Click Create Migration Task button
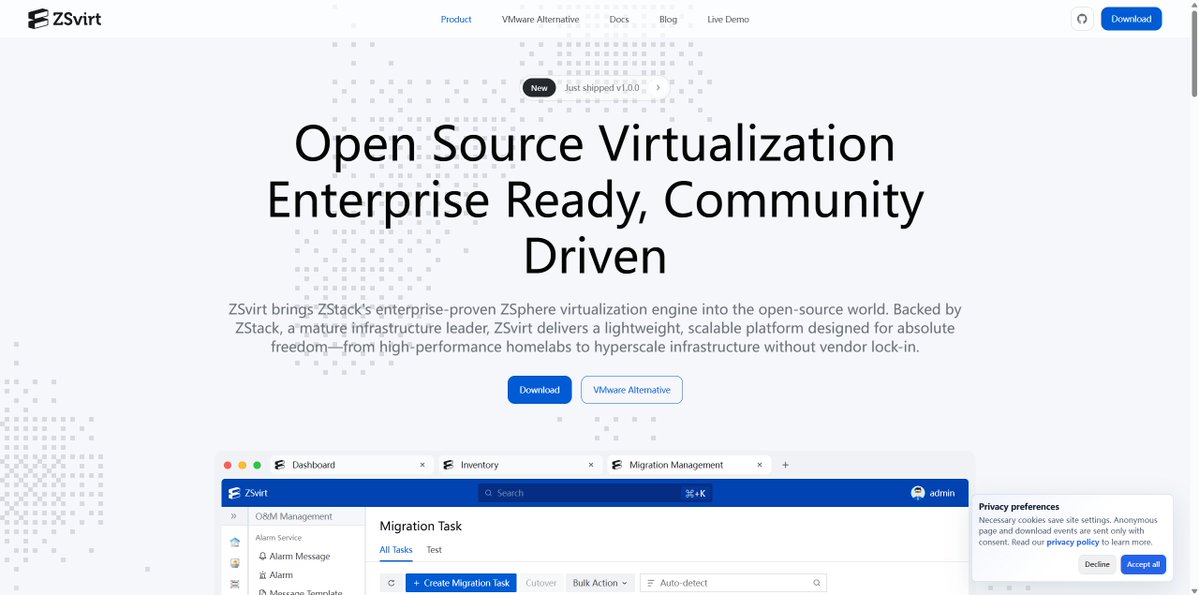1199x595 pixels. tap(461, 583)
